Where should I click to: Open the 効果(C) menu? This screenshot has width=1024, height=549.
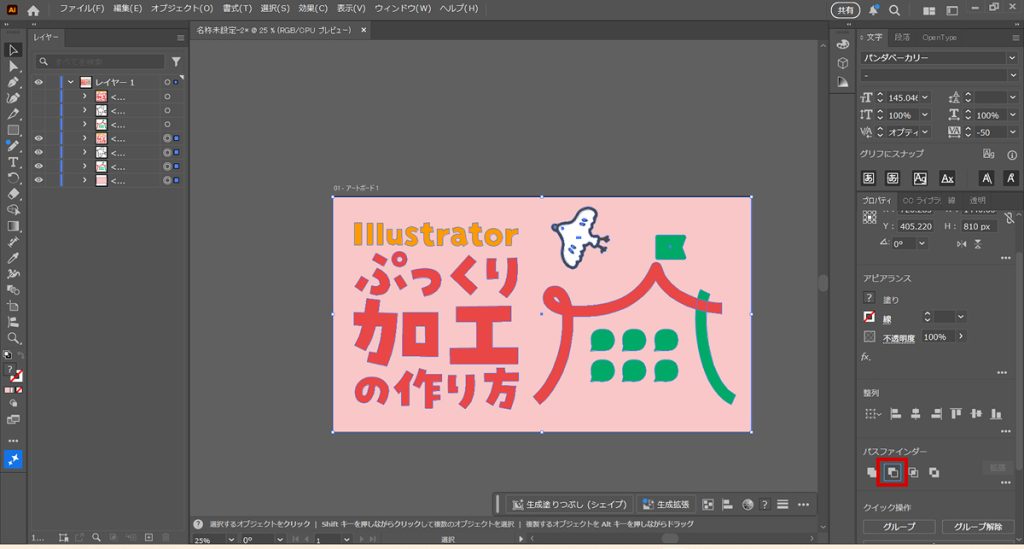pos(313,9)
